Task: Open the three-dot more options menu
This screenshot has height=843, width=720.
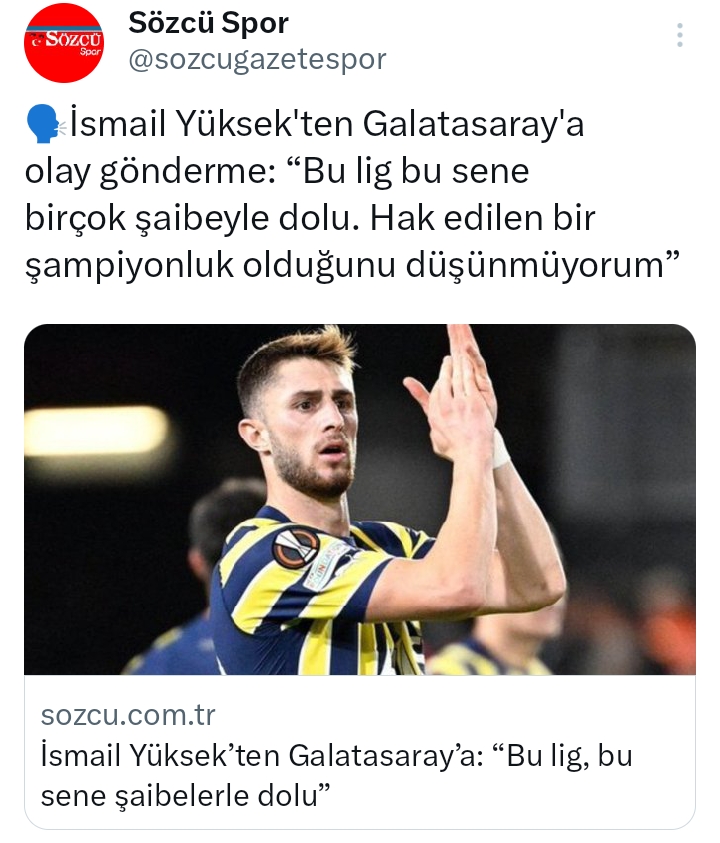Action: [x=680, y=35]
